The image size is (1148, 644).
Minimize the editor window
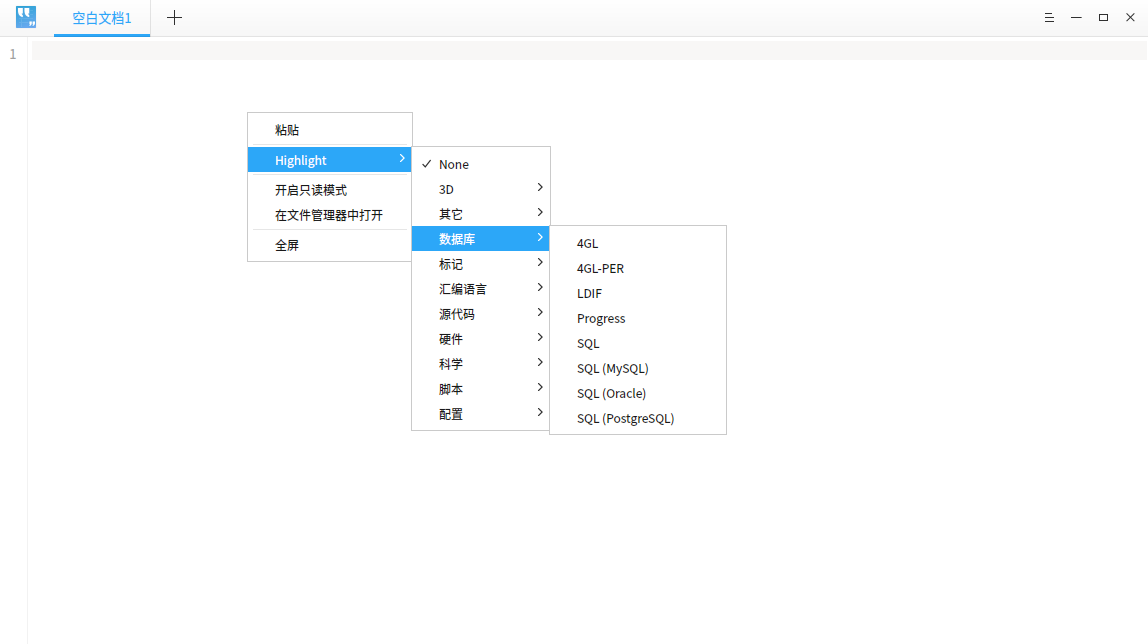tap(1076, 18)
